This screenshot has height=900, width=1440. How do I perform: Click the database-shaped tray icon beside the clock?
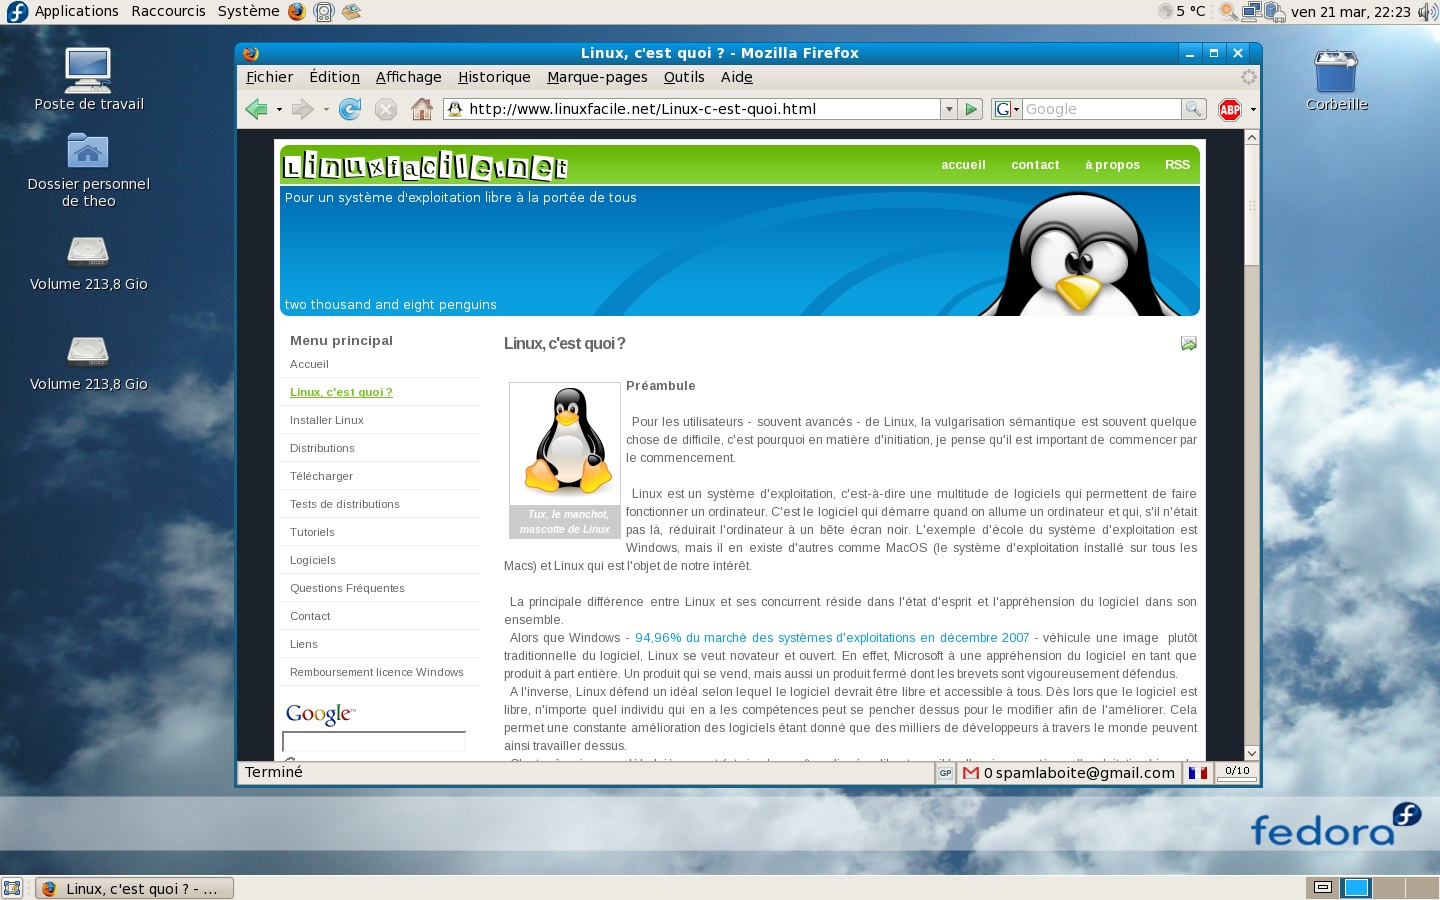click(x=1275, y=12)
